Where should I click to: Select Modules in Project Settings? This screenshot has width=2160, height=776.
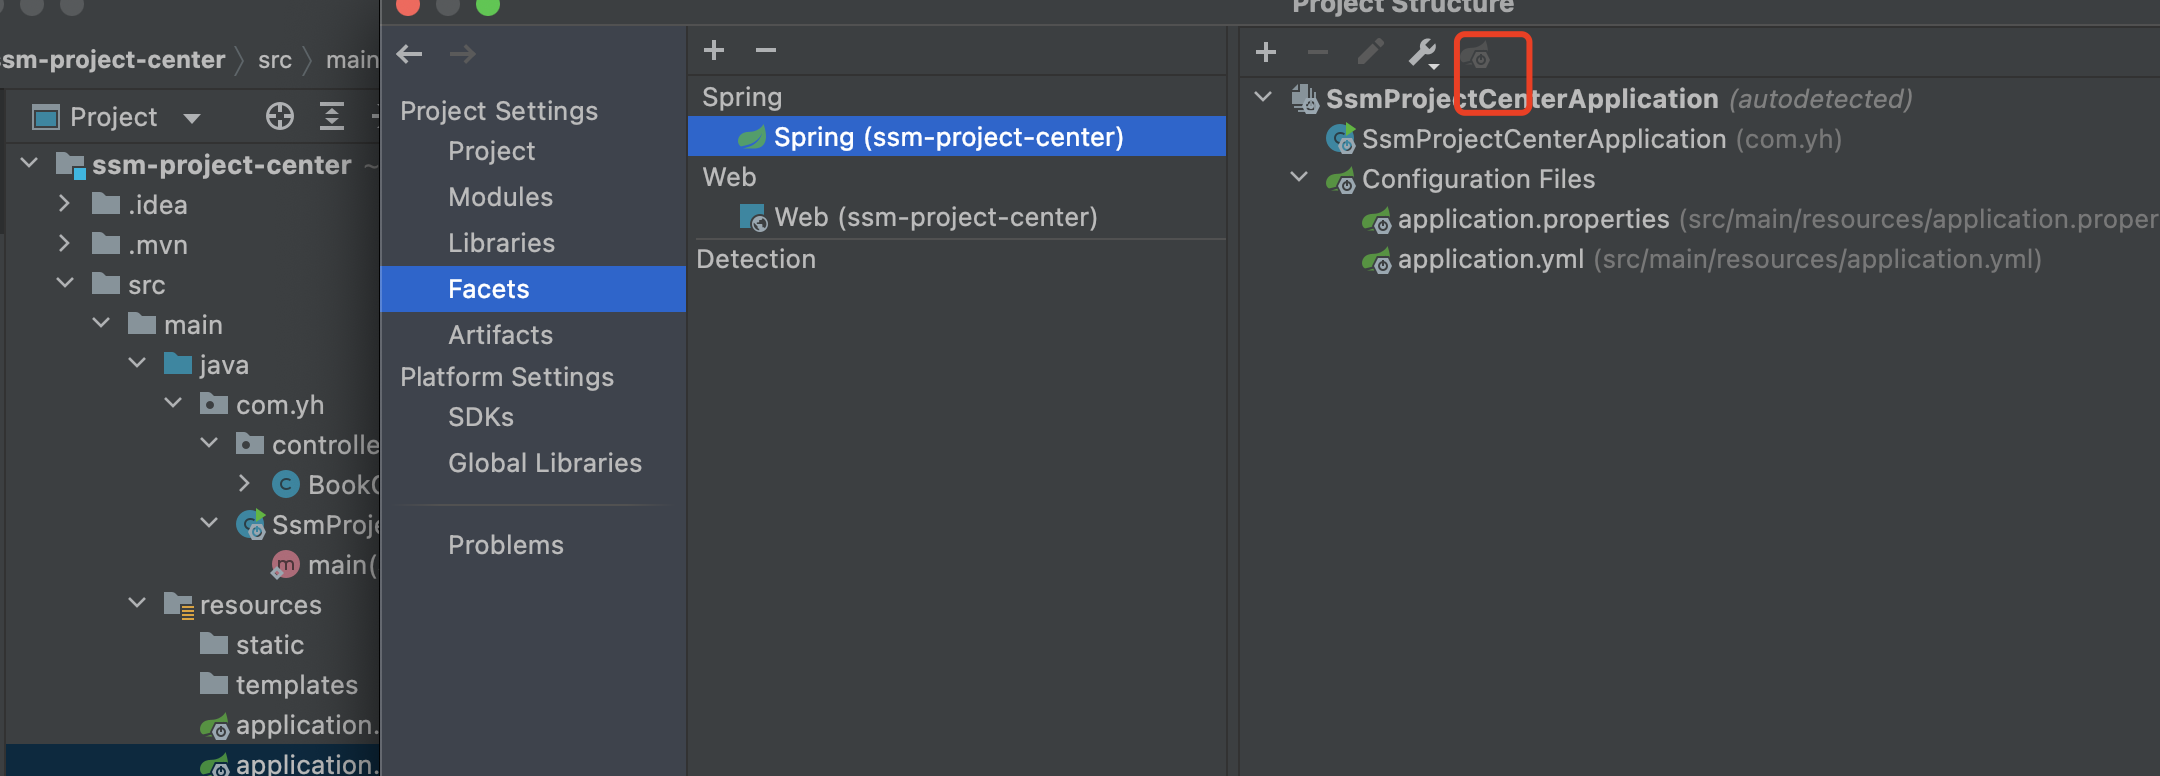click(x=500, y=197)
